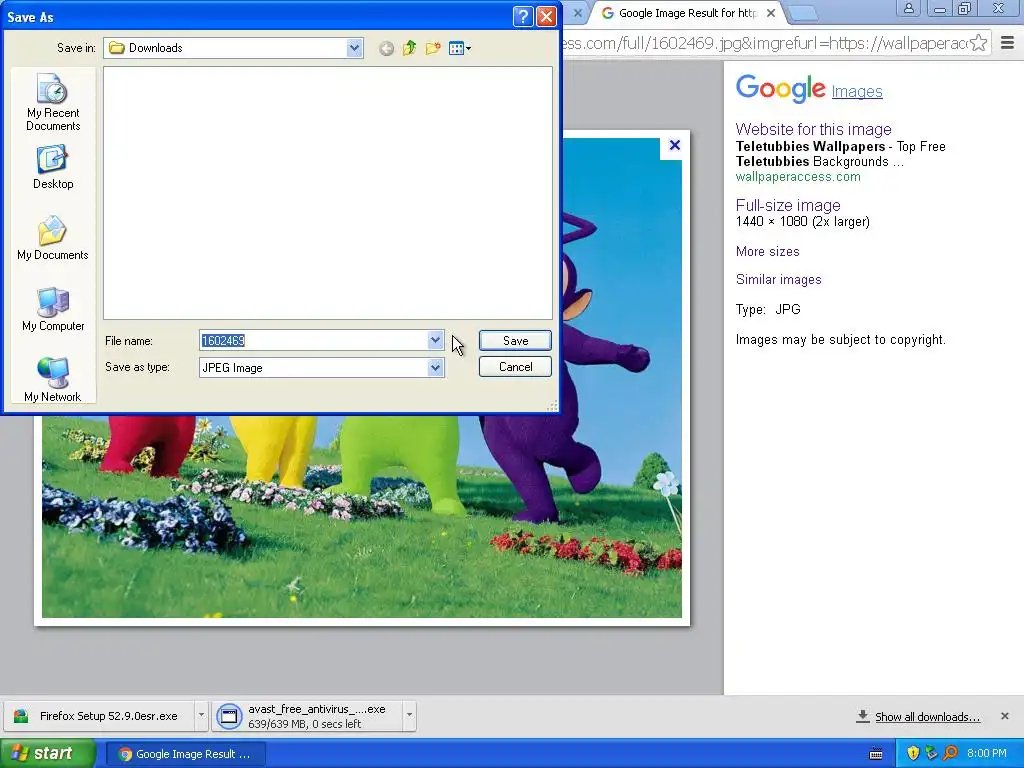Create new folder icon in Save As

[x=432, y=48]
